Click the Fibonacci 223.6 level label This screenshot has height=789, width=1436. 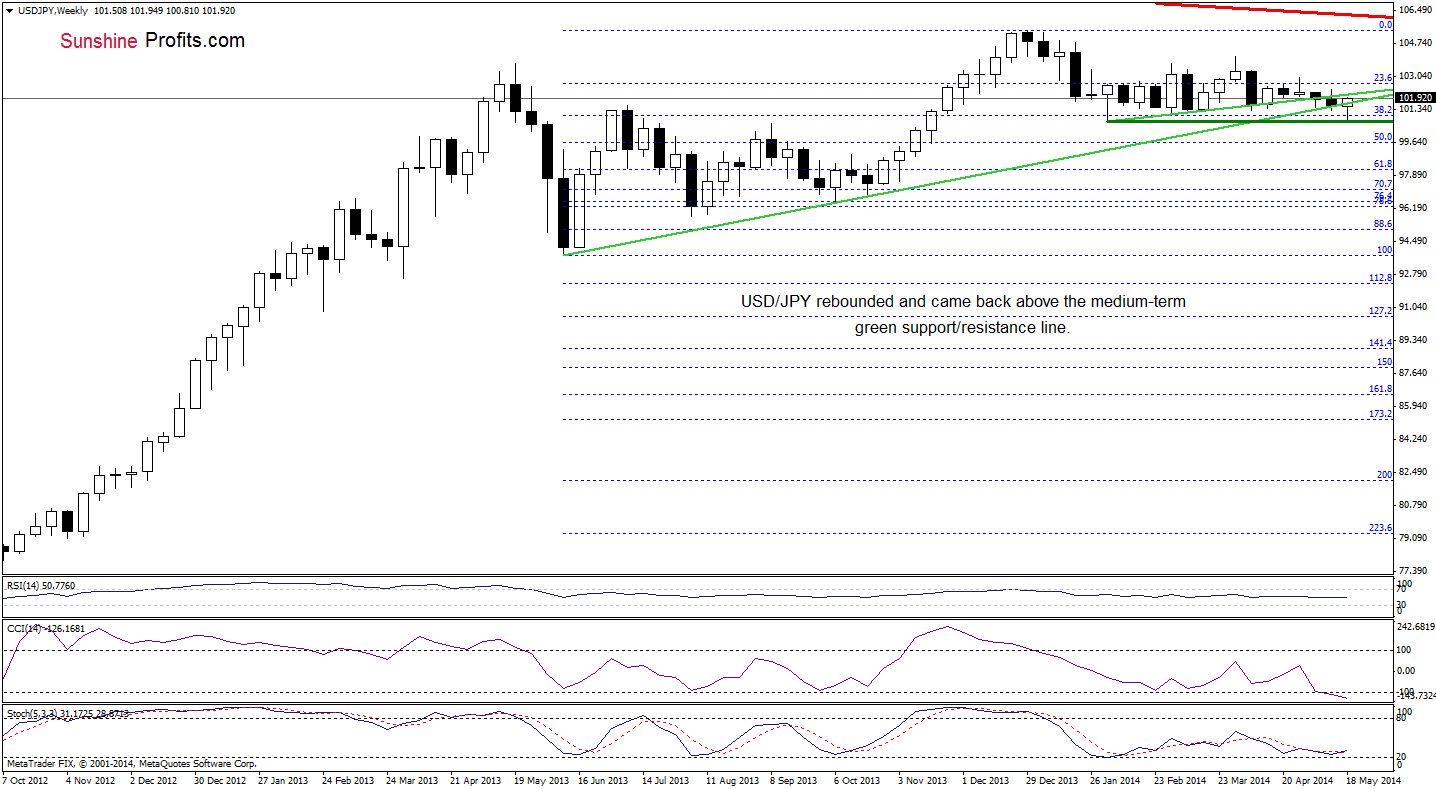tap(1381, 528)
